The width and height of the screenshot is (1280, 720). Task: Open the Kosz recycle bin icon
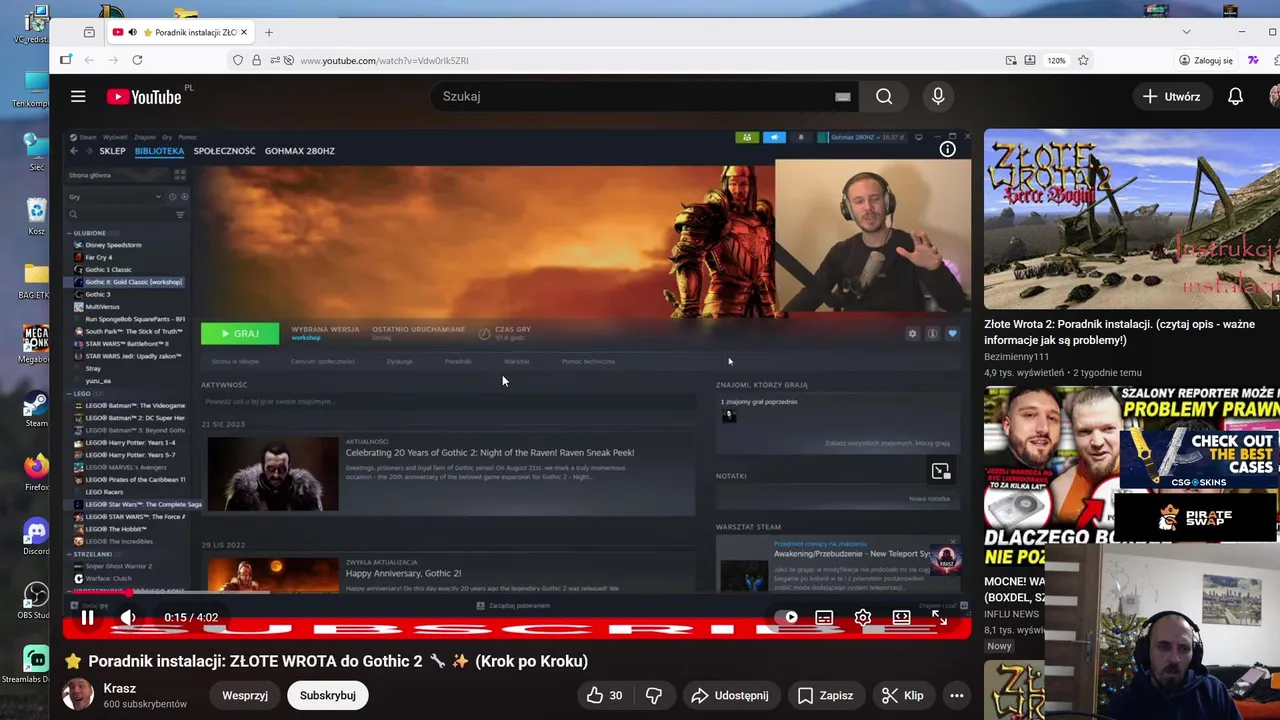click(x=36, y=217)
